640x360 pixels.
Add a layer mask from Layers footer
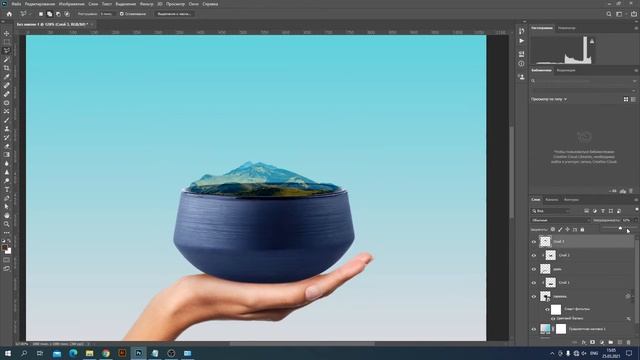tap(593, 342)
